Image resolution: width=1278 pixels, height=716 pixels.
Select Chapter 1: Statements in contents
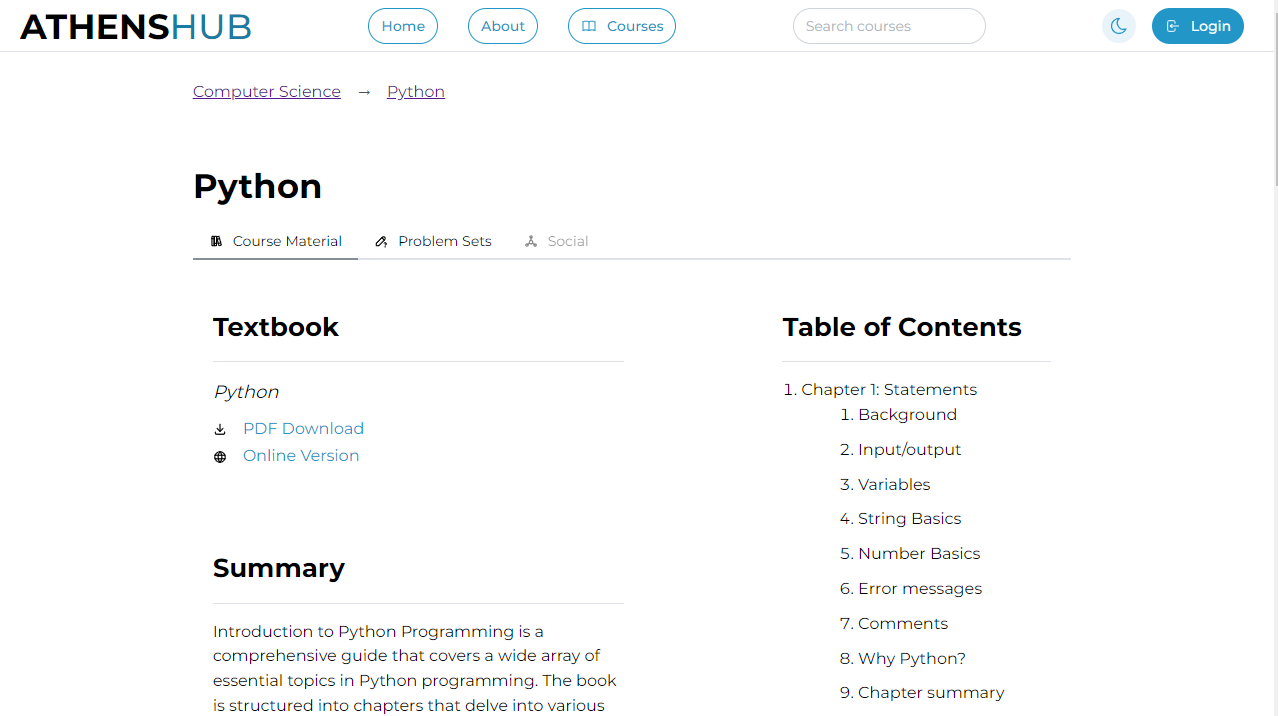click(889, 390)
